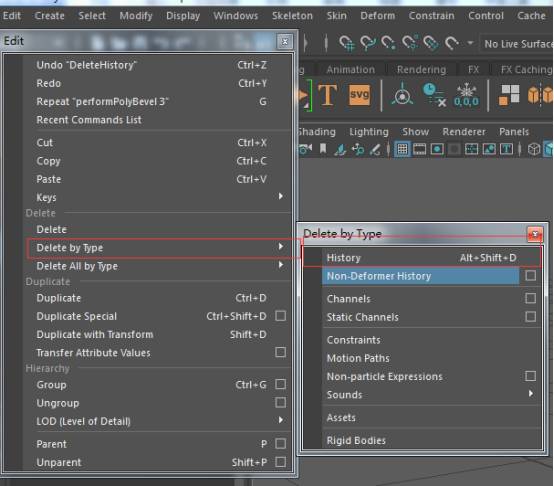Click the Snap to Grids magnet icon
Image resolution: width=554 pixels, height=486 pixels.
[x=346, y=43]
